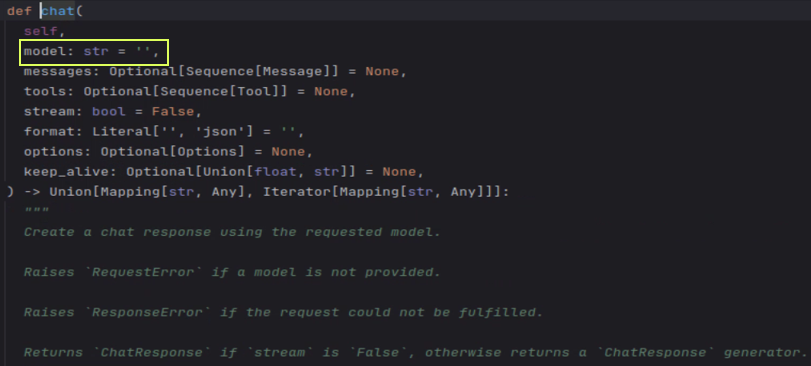This screenshot has height=366, width=811.
Task: Click 'options' parameter name
Action: point(54,152)
